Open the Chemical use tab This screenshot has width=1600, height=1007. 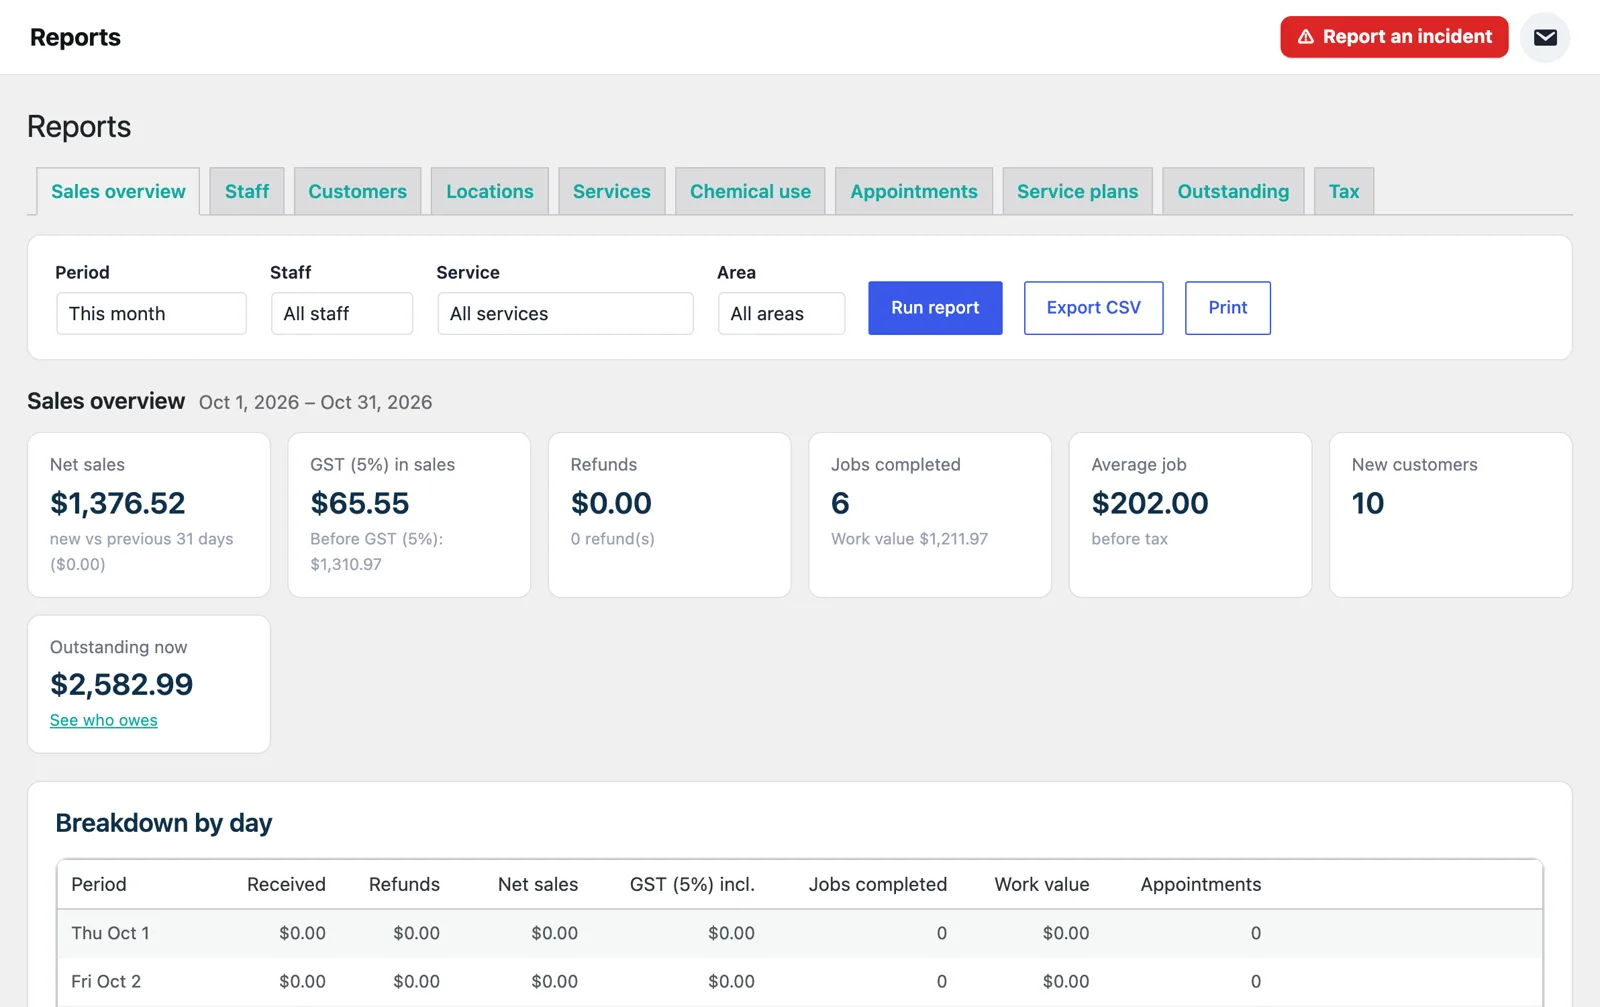point(750,191)
